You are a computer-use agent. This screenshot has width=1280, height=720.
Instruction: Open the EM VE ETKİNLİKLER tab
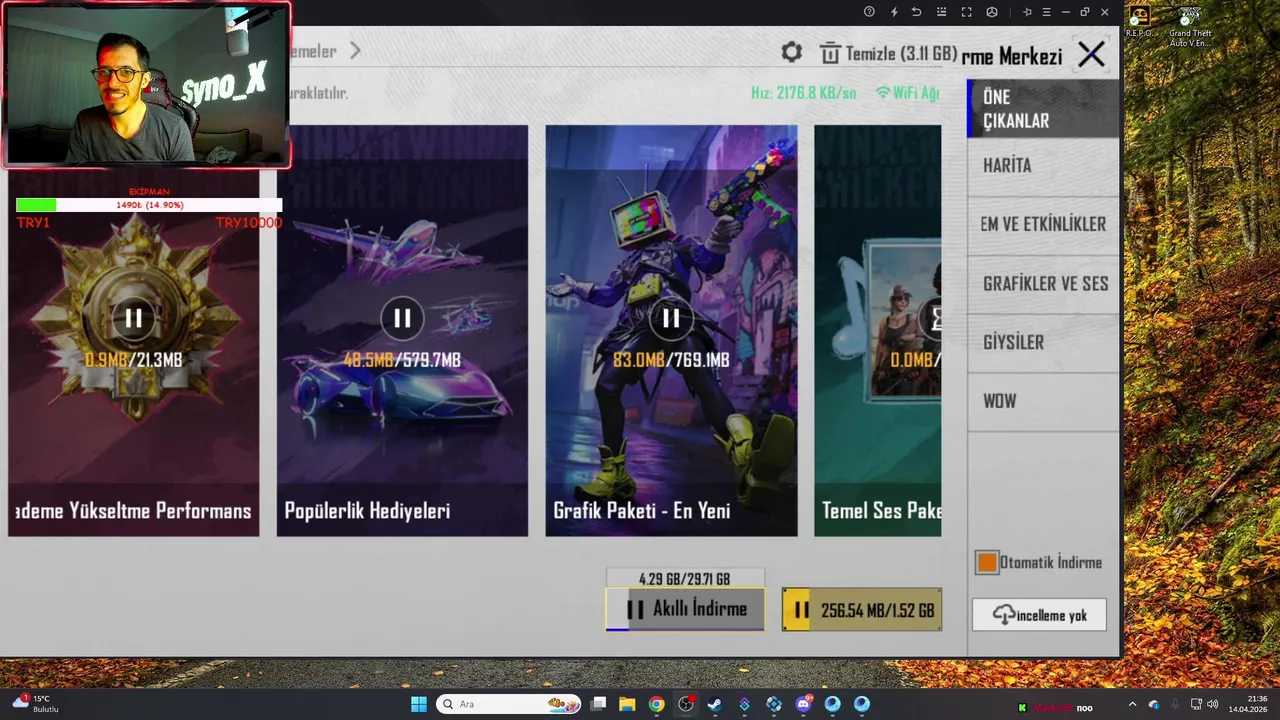(x=1043, y=225)
